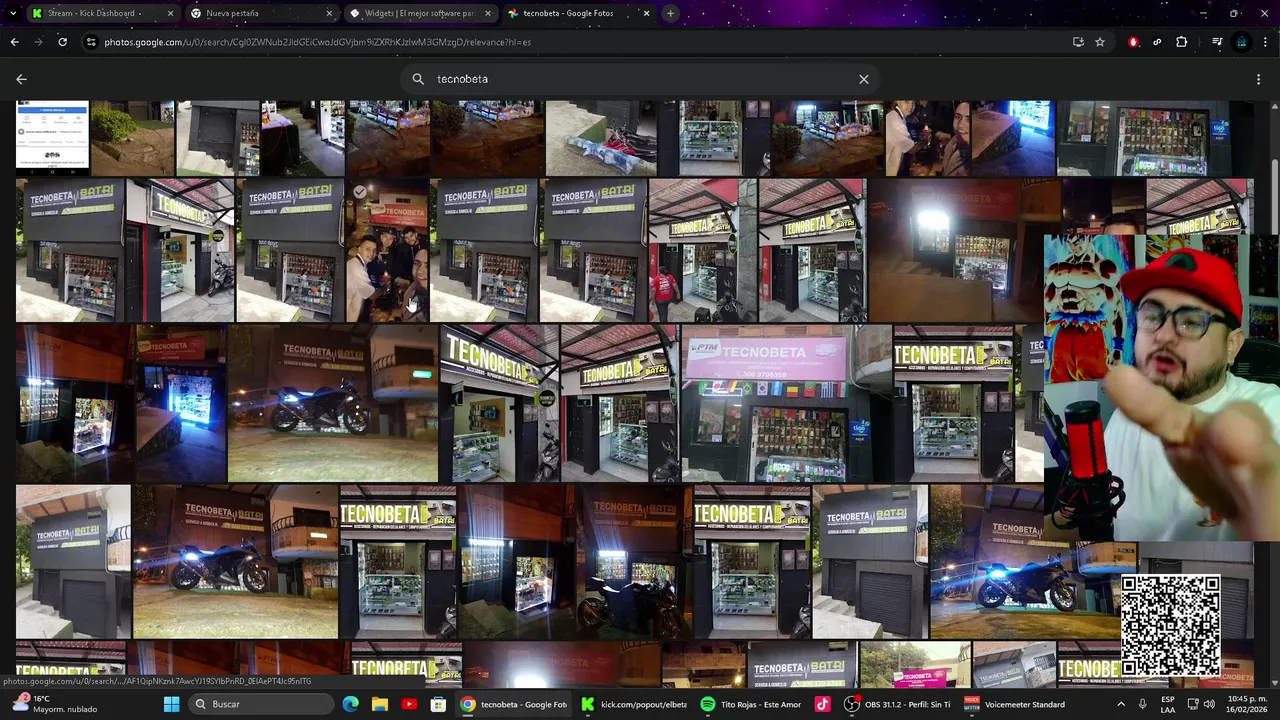Switch to the Widgets software tab

[420, 13]
